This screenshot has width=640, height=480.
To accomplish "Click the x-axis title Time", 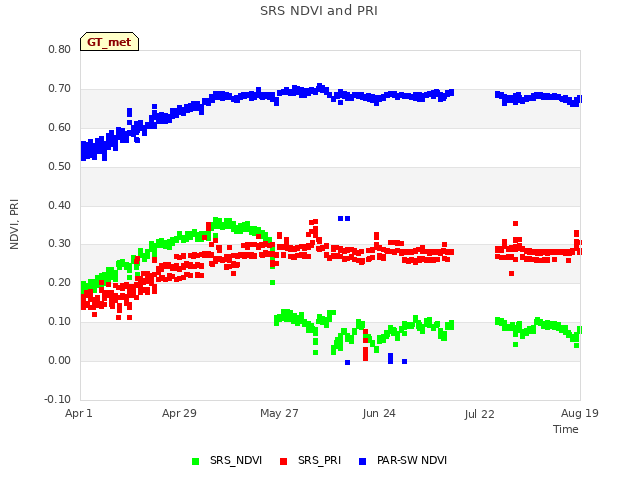I will tap(566, 429).
